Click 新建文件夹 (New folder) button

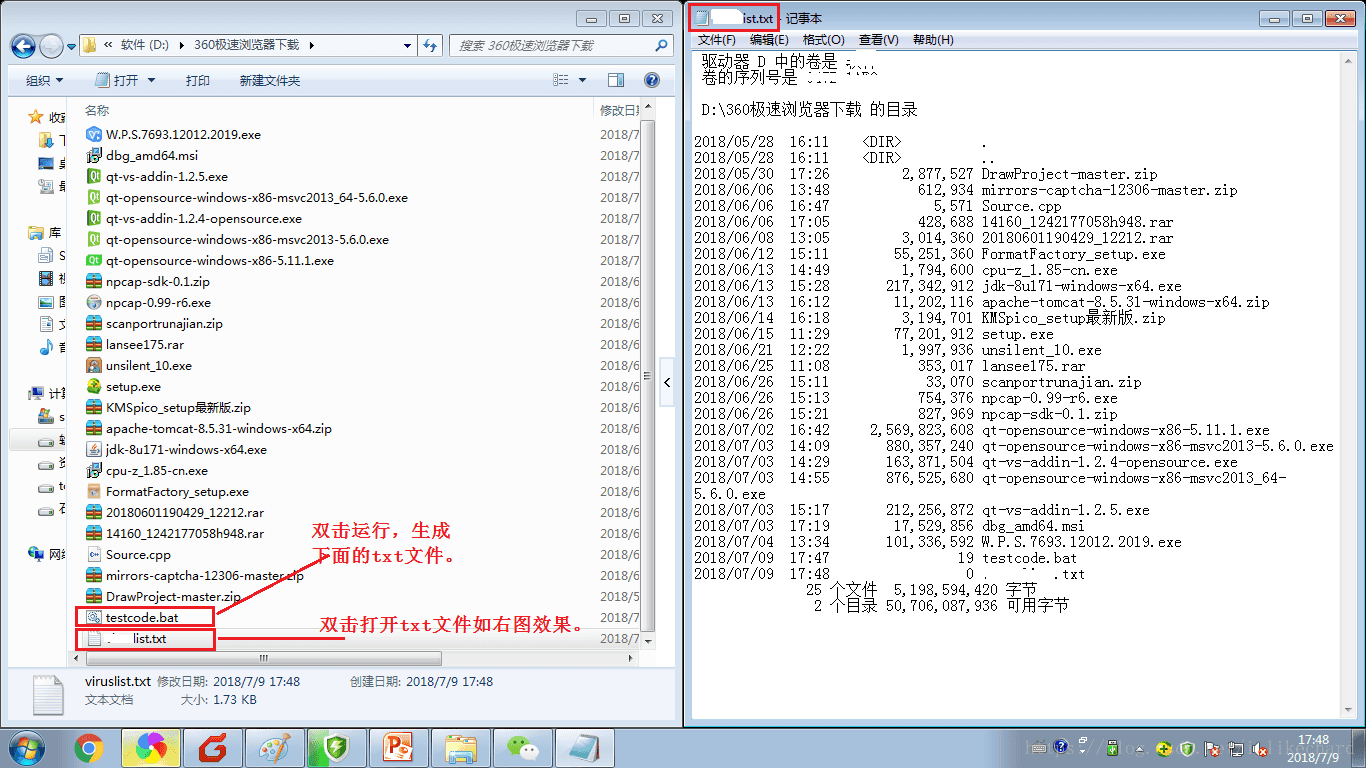[x=270, y=80]
